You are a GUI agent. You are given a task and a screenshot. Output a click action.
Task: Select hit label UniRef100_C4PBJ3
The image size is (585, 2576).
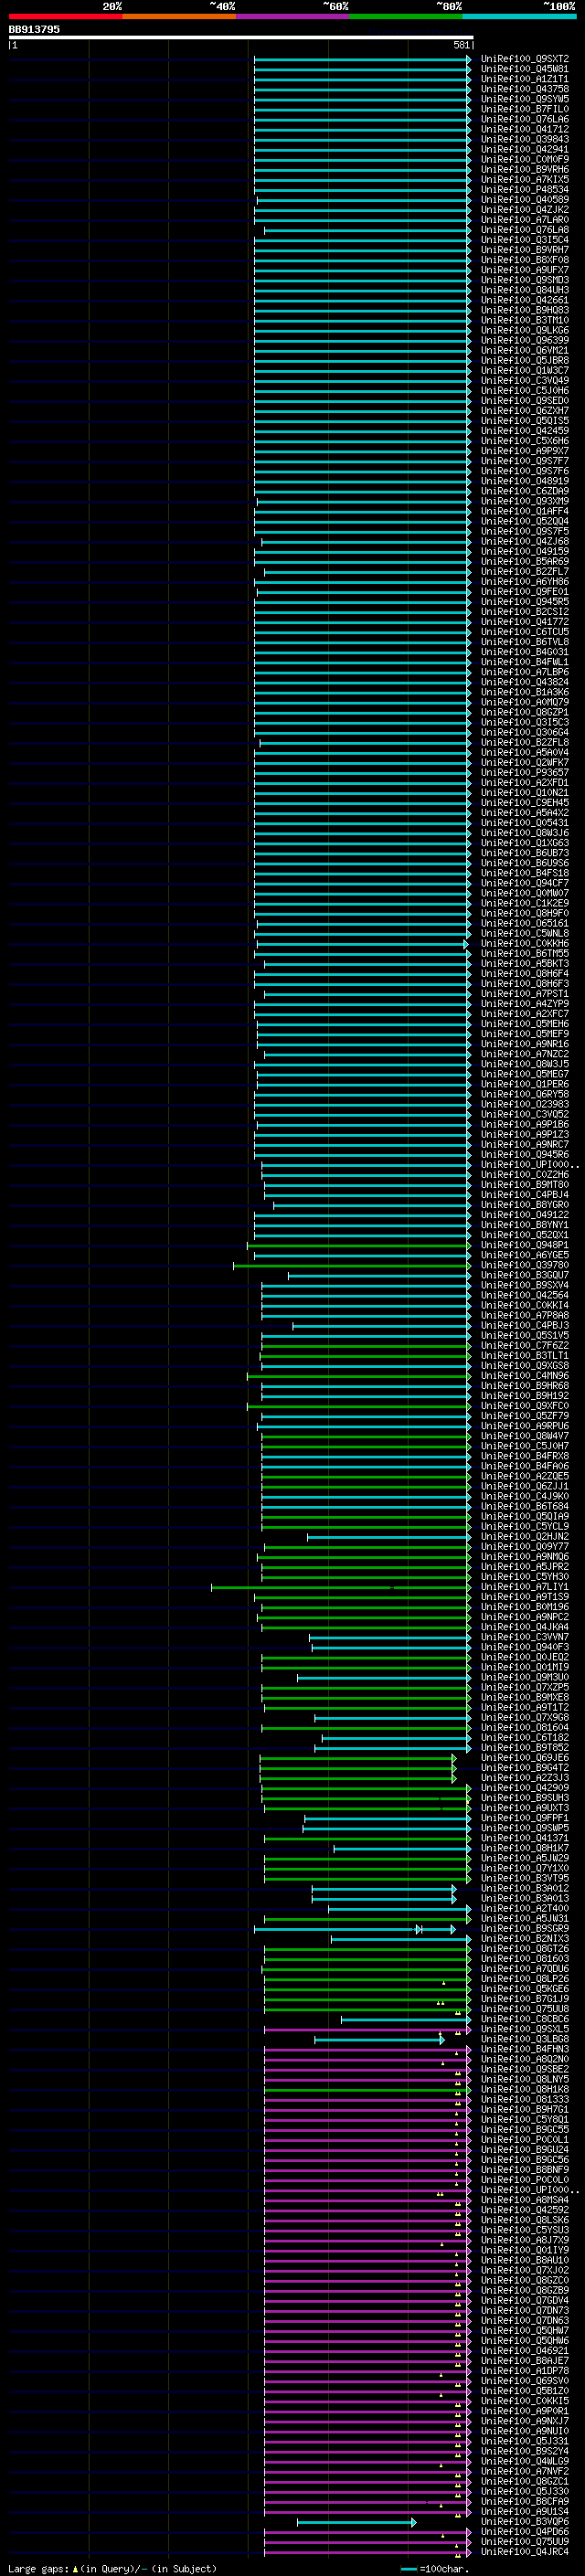(524, 1326)
